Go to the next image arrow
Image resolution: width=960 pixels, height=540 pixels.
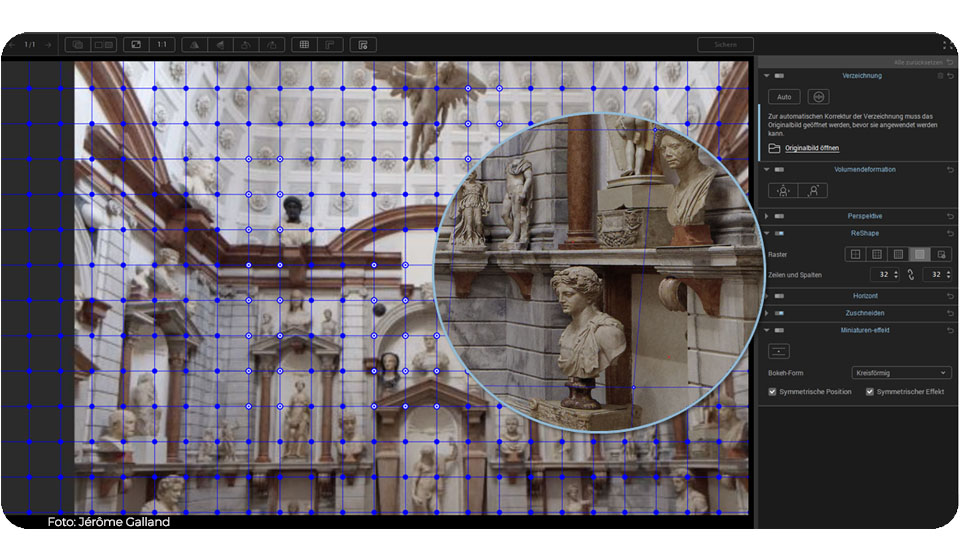pos(48,45)
